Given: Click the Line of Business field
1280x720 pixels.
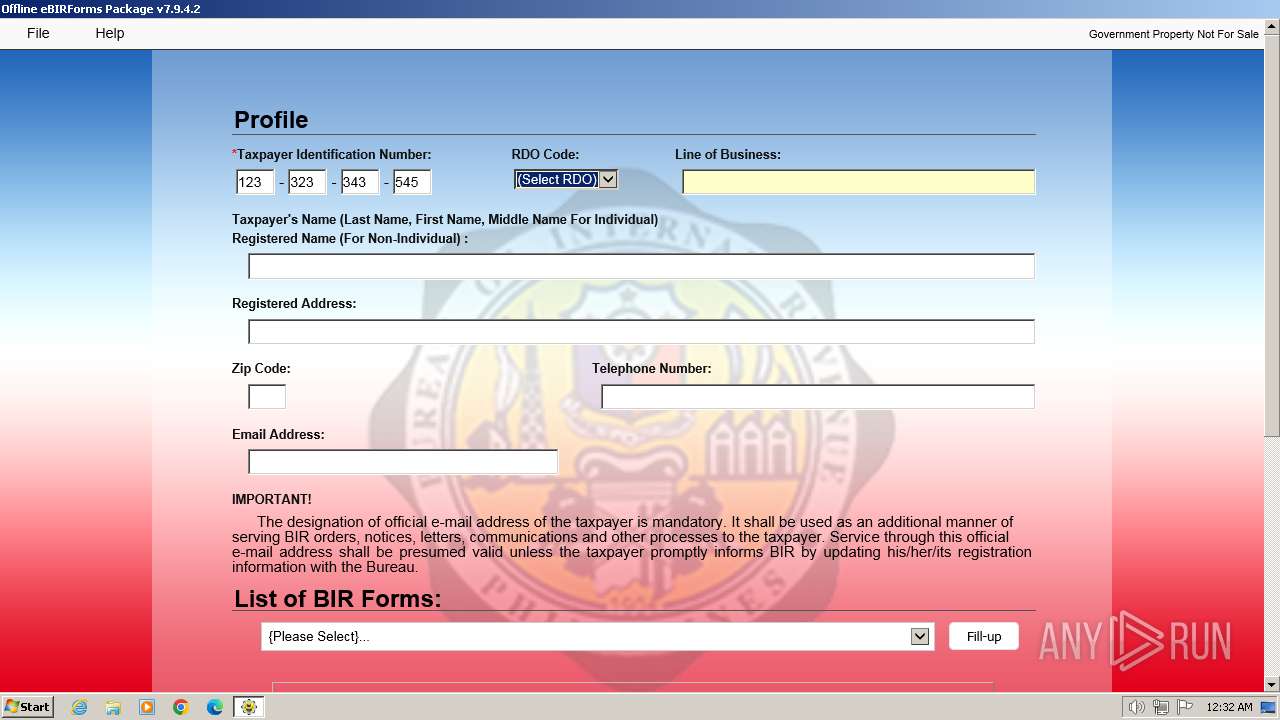Looking at the screenshot, I should 859,182.
